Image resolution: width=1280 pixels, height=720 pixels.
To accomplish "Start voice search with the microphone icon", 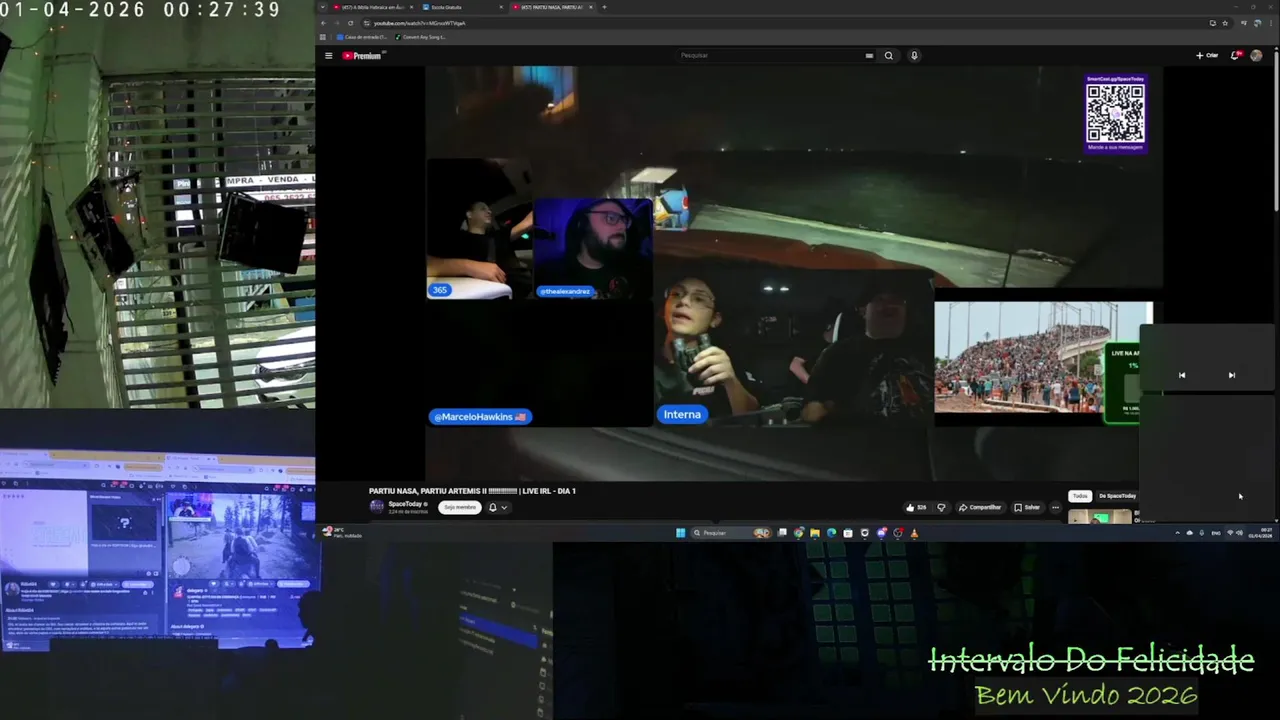I will tap(914, 56).
